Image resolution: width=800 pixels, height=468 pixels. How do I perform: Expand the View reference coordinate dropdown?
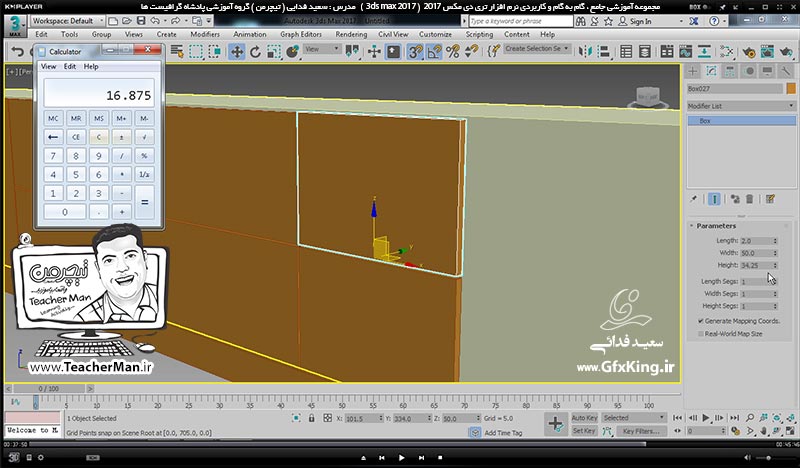322,49
